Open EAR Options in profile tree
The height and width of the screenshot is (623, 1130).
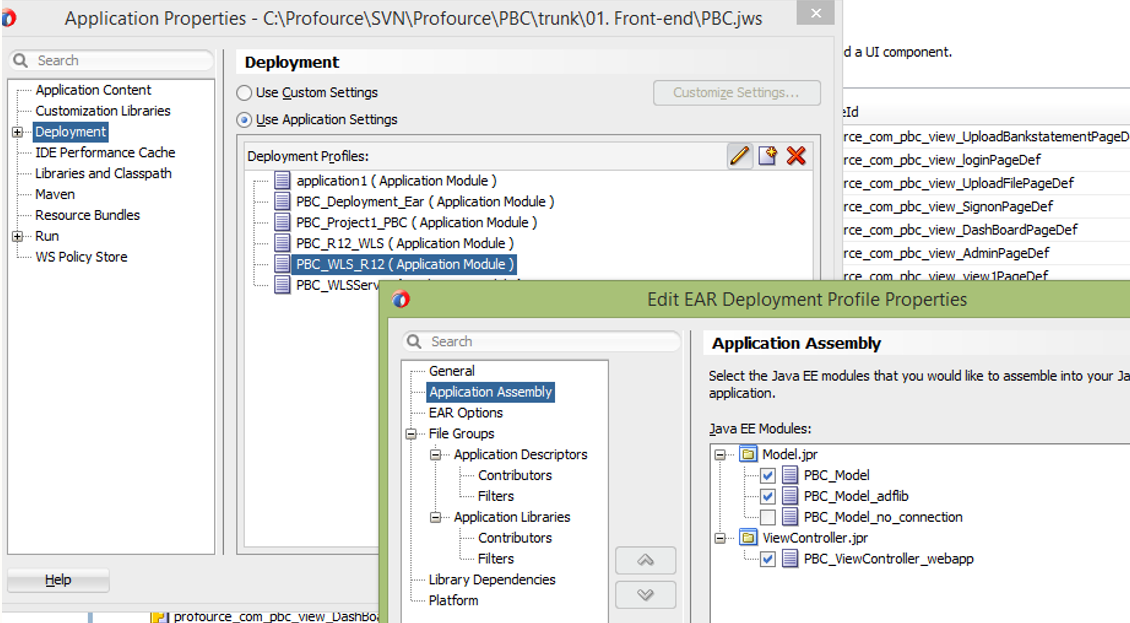click(x=466, y=413)
